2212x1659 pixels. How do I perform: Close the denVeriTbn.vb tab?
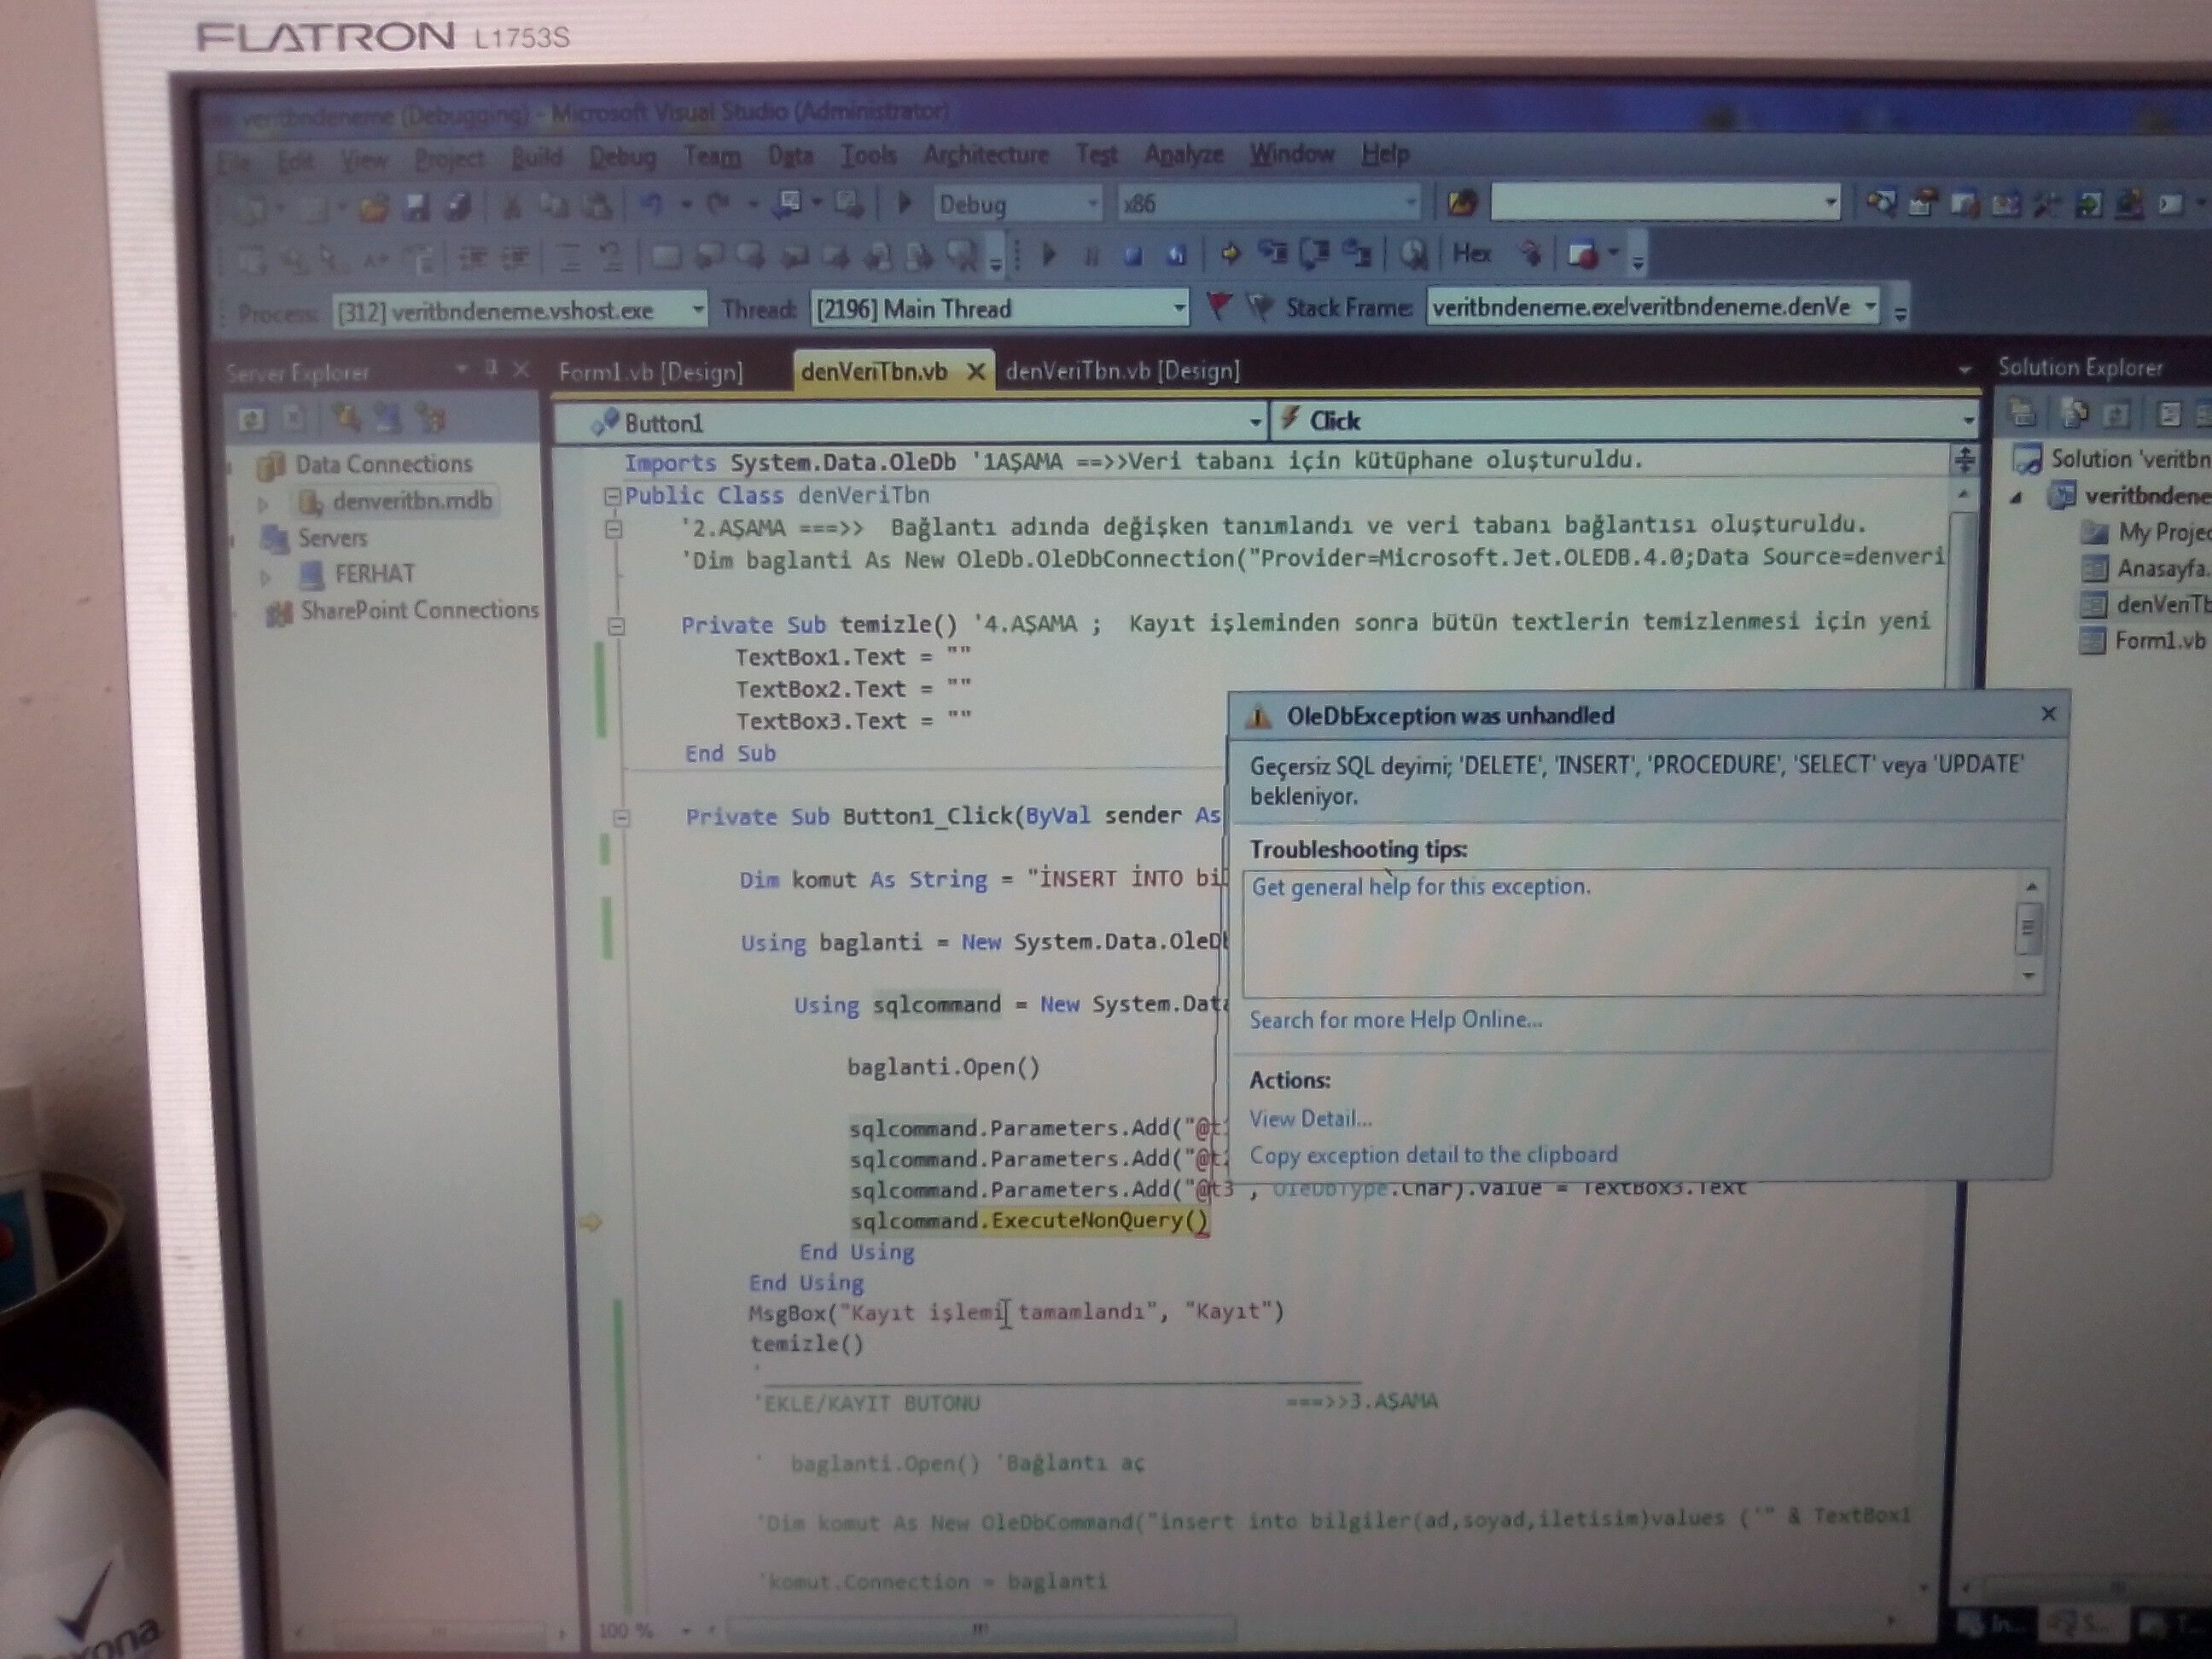976,372
